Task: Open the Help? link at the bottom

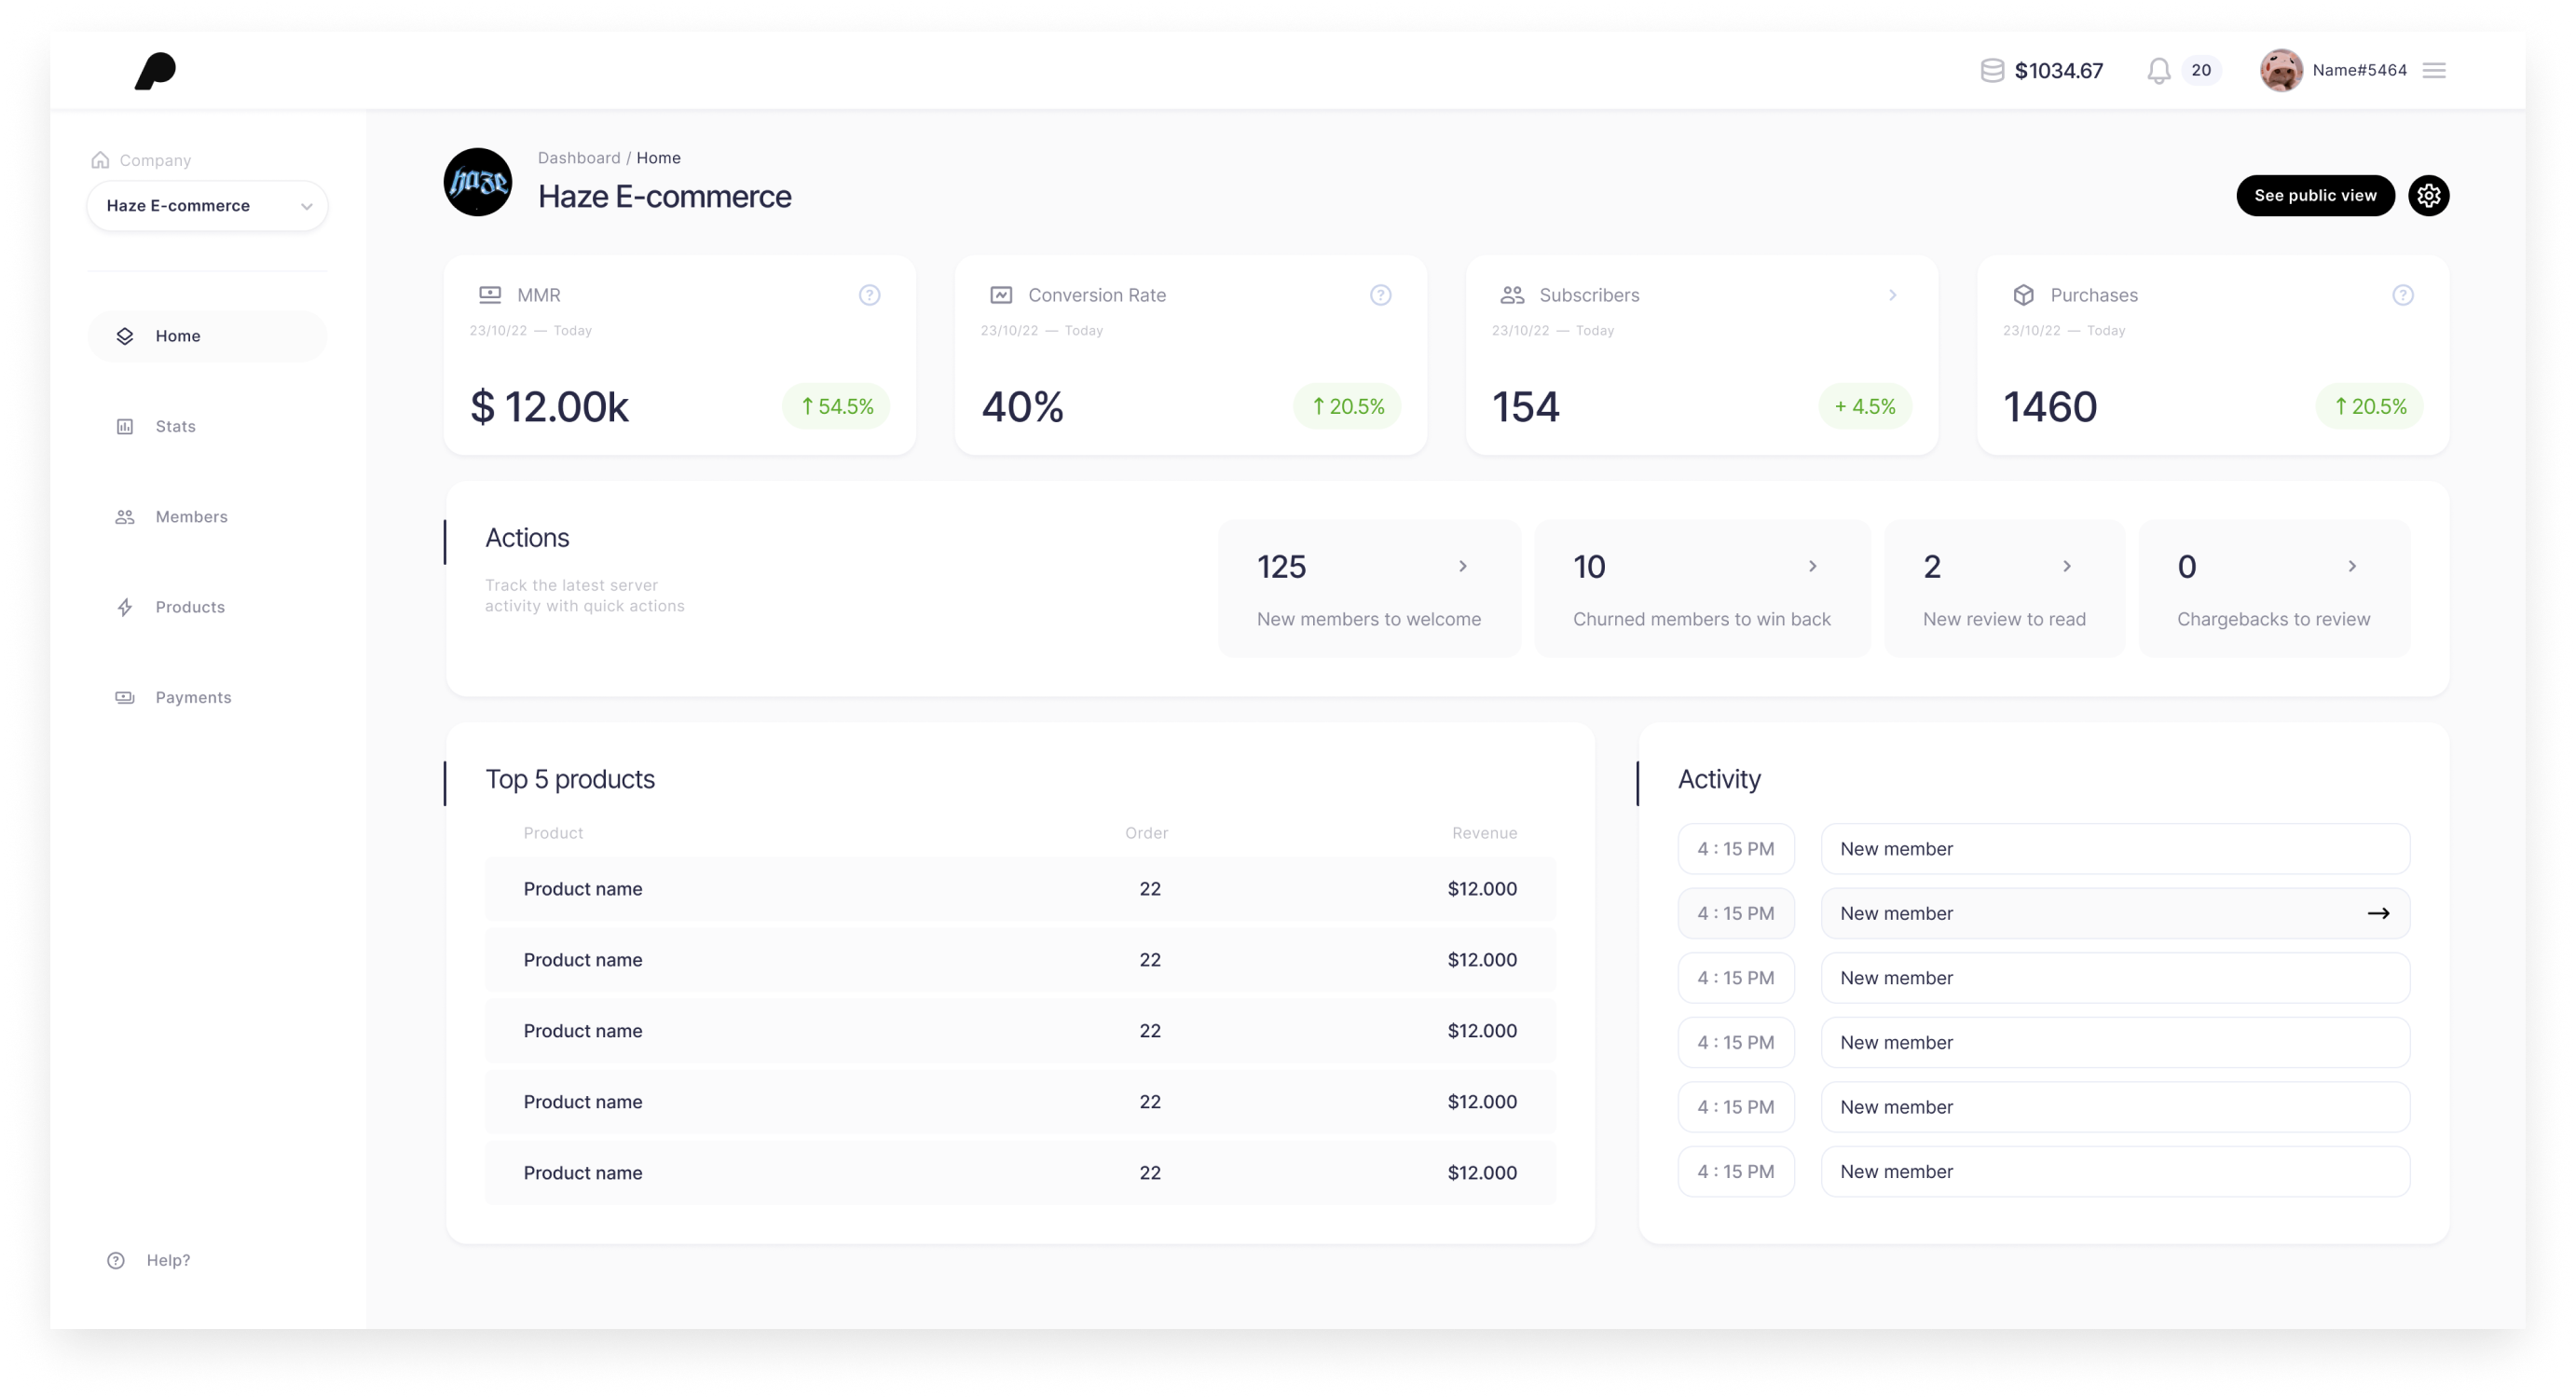Action: click(168, 1260)
